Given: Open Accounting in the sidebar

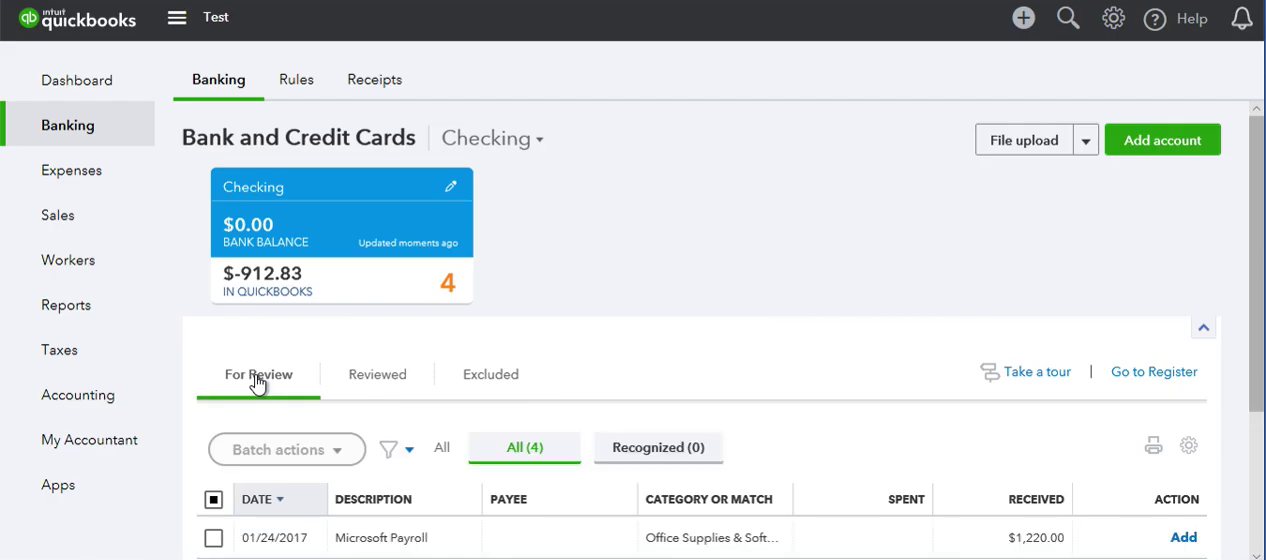Looking at the screenshot, I should pos(77,395).
